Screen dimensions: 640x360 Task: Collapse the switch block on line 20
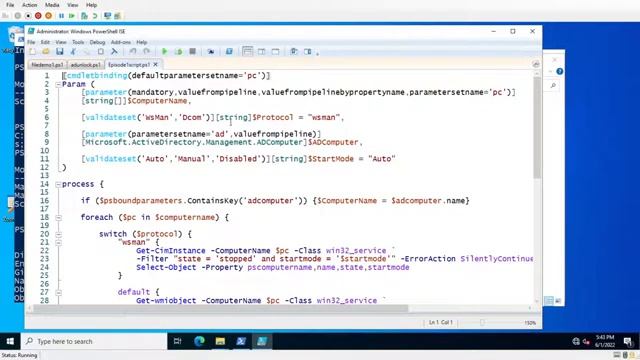tap(58, 234)
